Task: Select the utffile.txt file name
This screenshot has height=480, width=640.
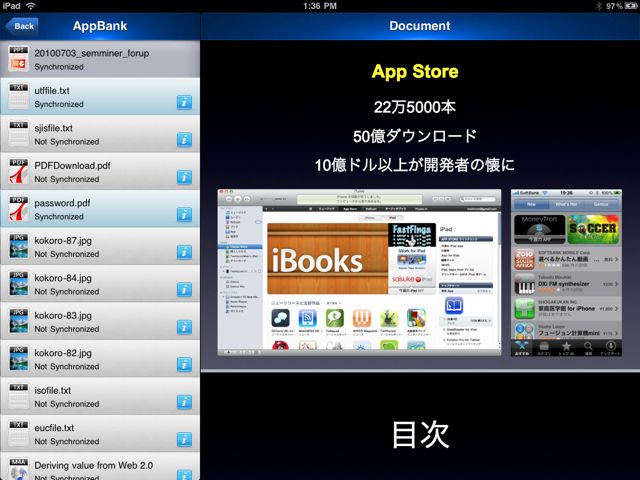Action: pos(52,91)
